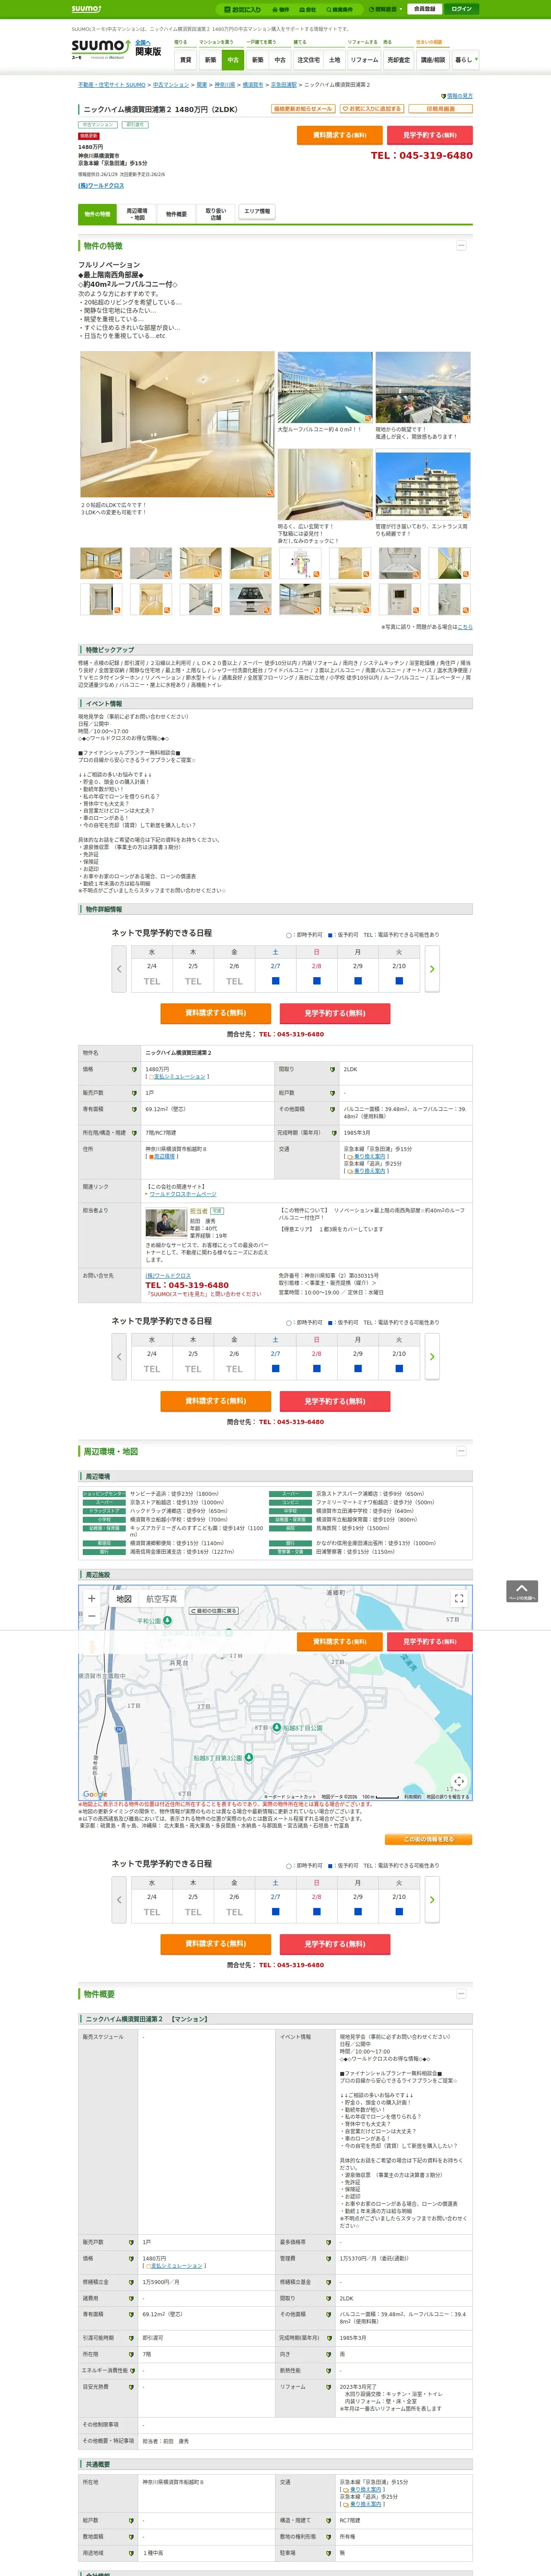Click the お気に入りに追加する button
This screenshot has width=551, height=2576.
pyautogui.click(x=372, y=109)
